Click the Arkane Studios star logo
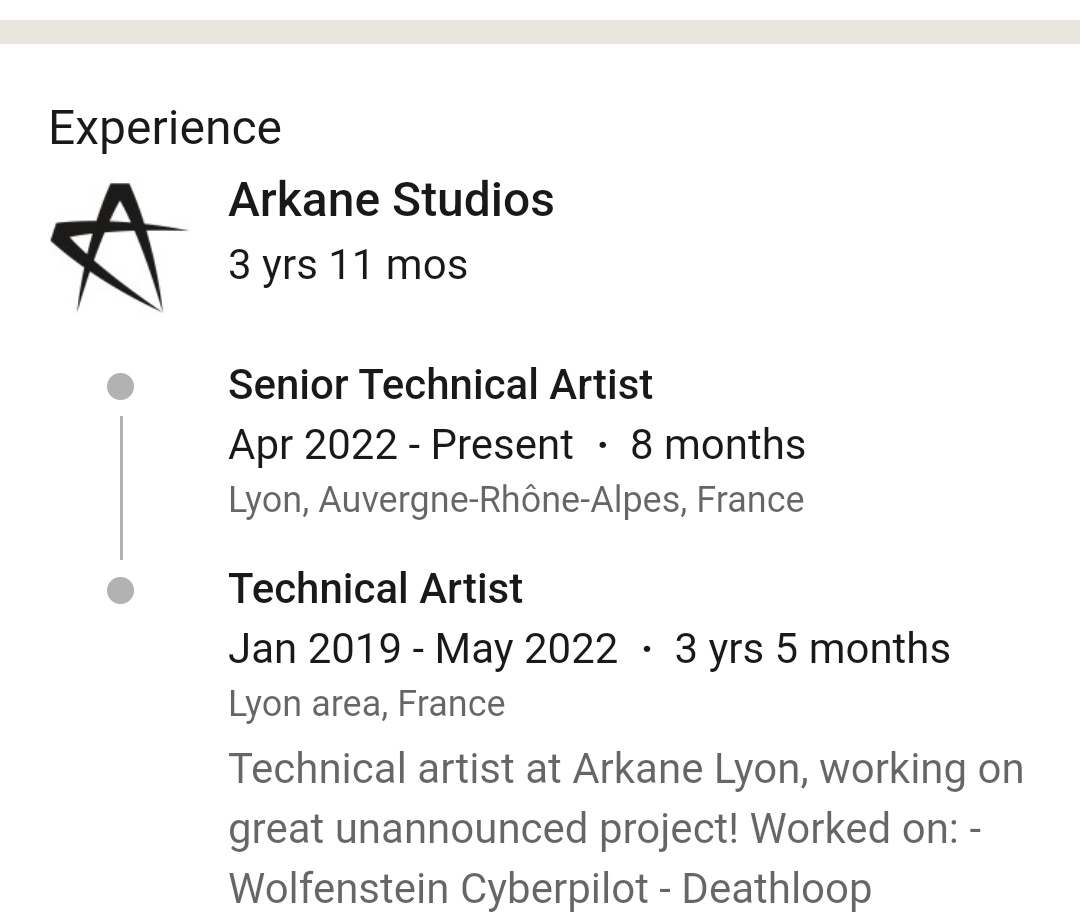 coord(118,247)
